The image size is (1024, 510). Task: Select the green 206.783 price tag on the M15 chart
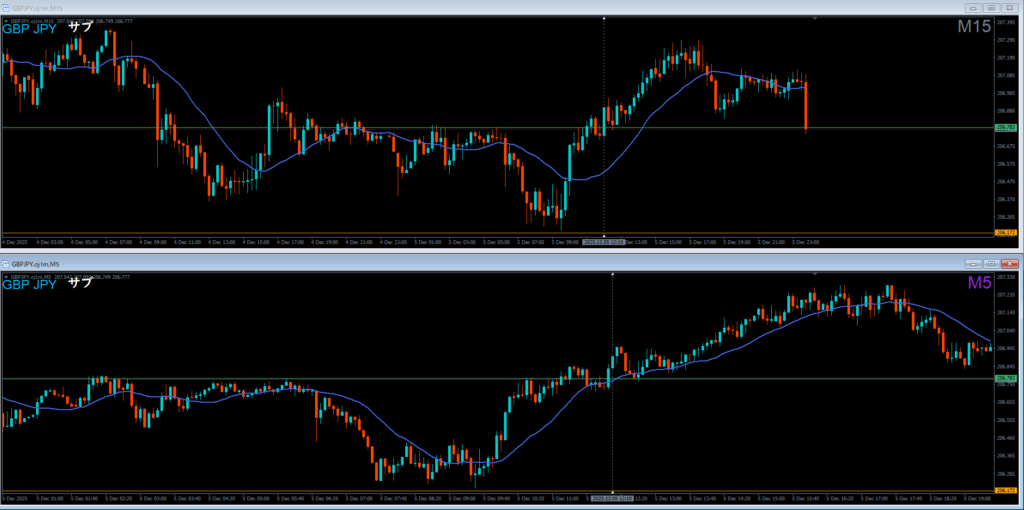point(1006,127)
